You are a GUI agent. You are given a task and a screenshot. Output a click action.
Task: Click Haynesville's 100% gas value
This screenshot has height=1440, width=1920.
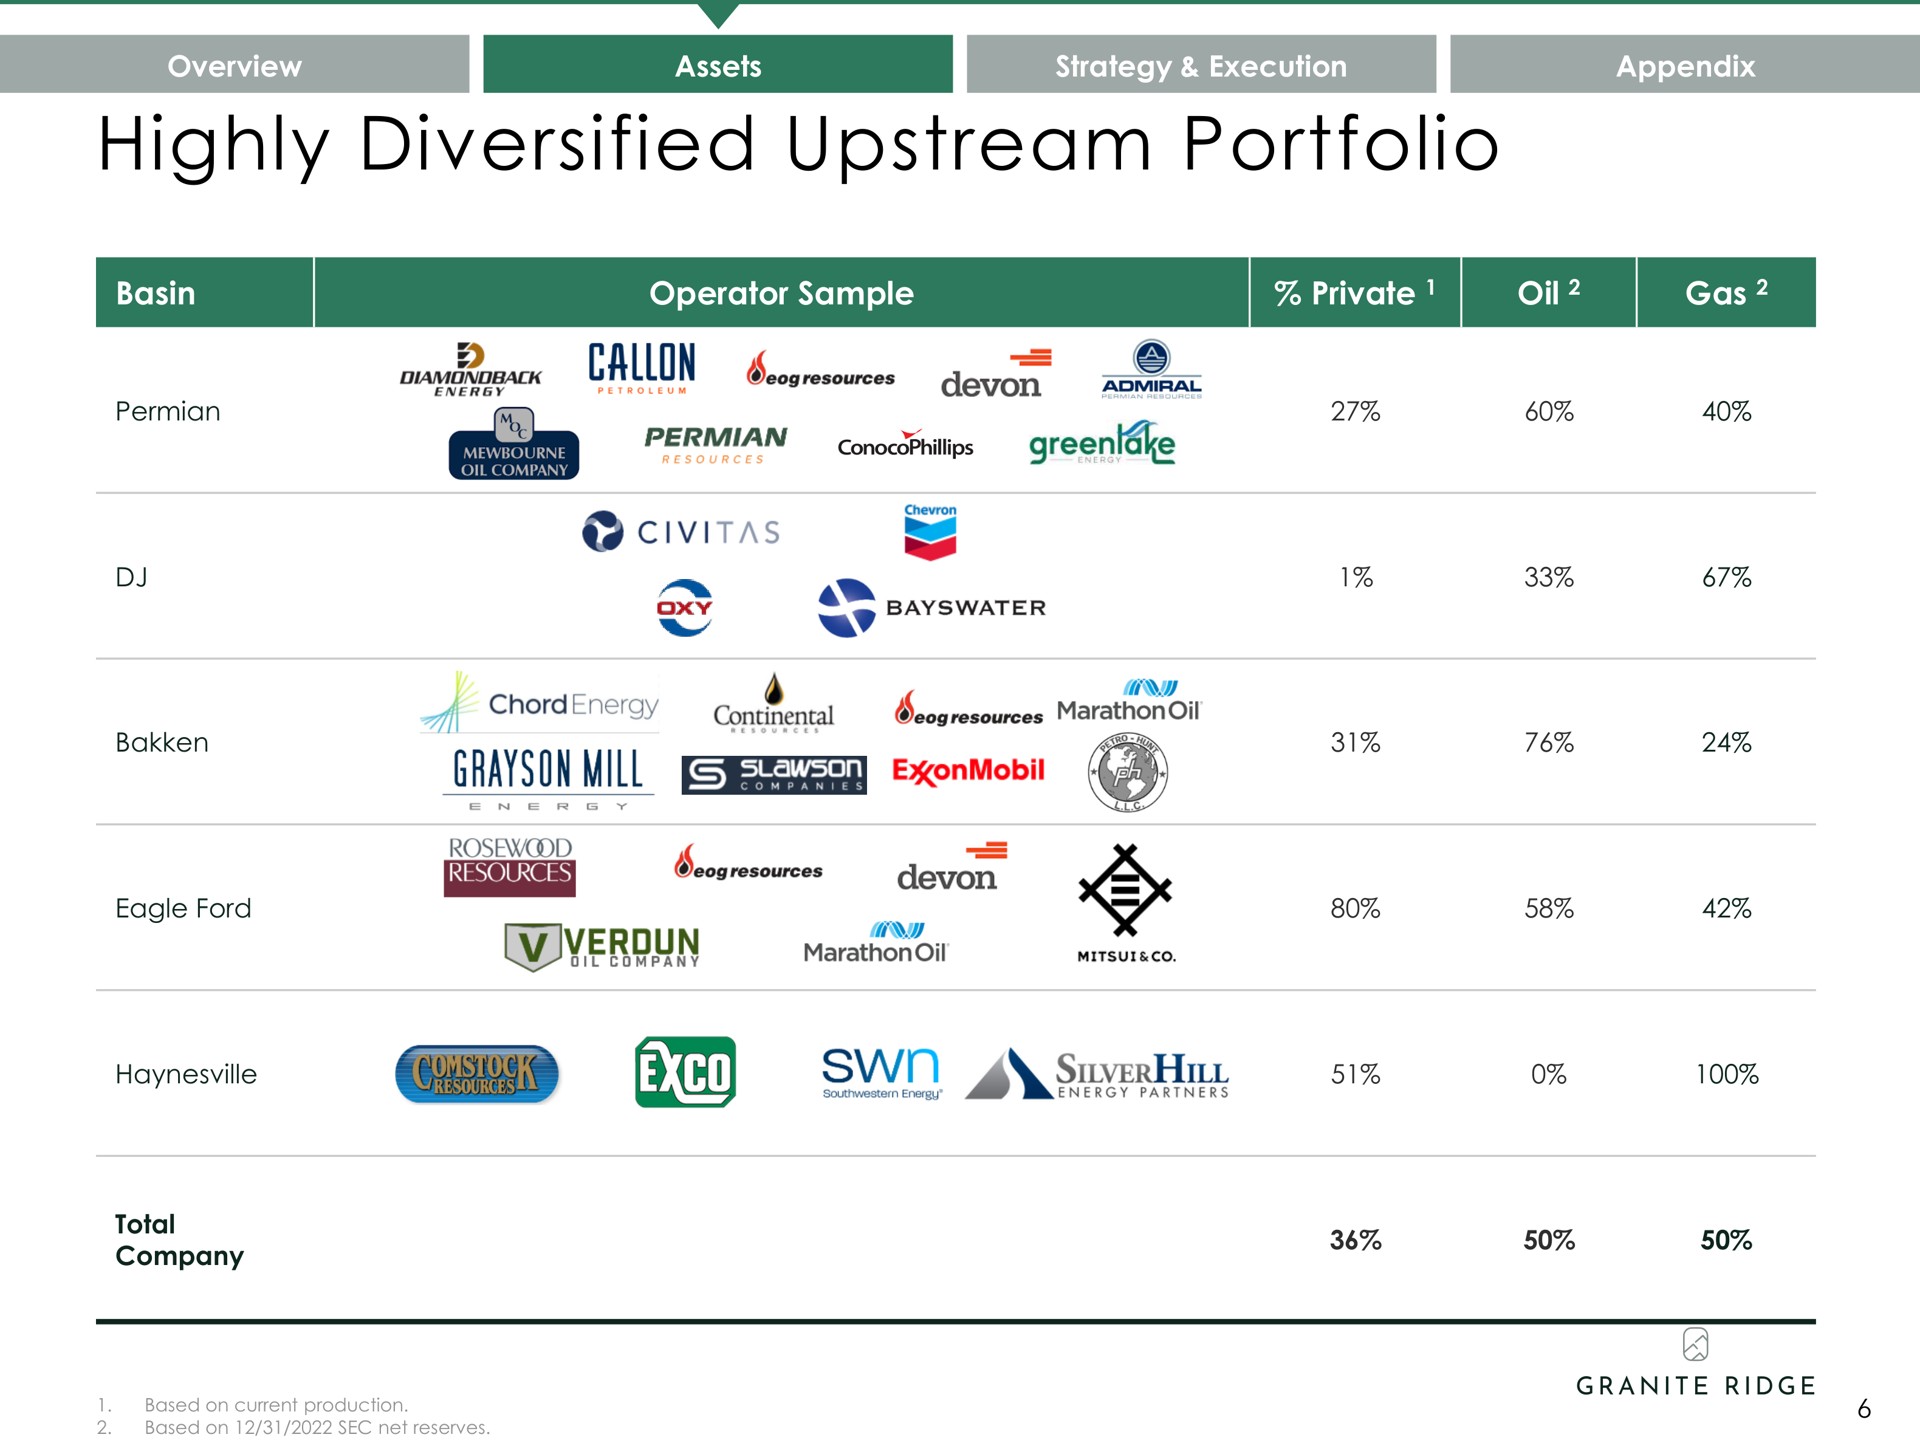click(1727, 1074)
